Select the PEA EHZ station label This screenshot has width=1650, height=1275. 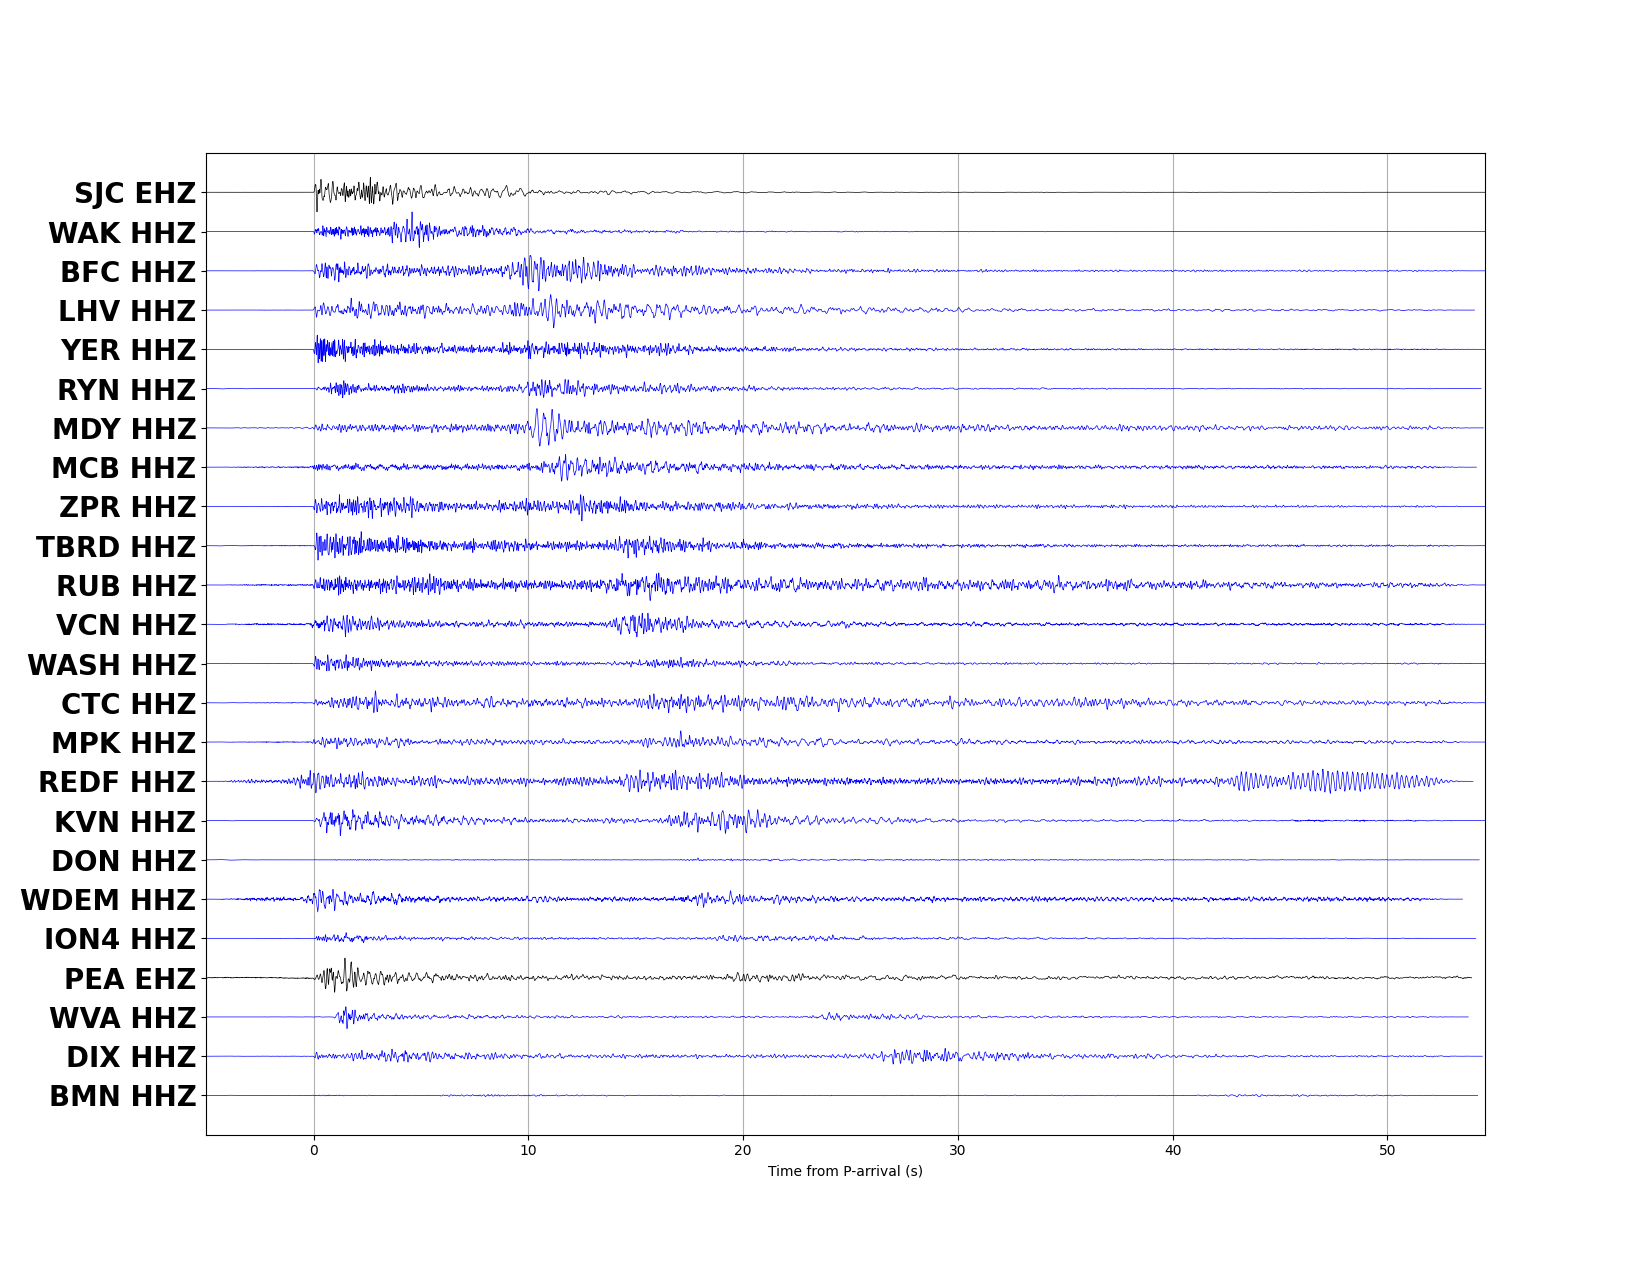tap(130, 979)
